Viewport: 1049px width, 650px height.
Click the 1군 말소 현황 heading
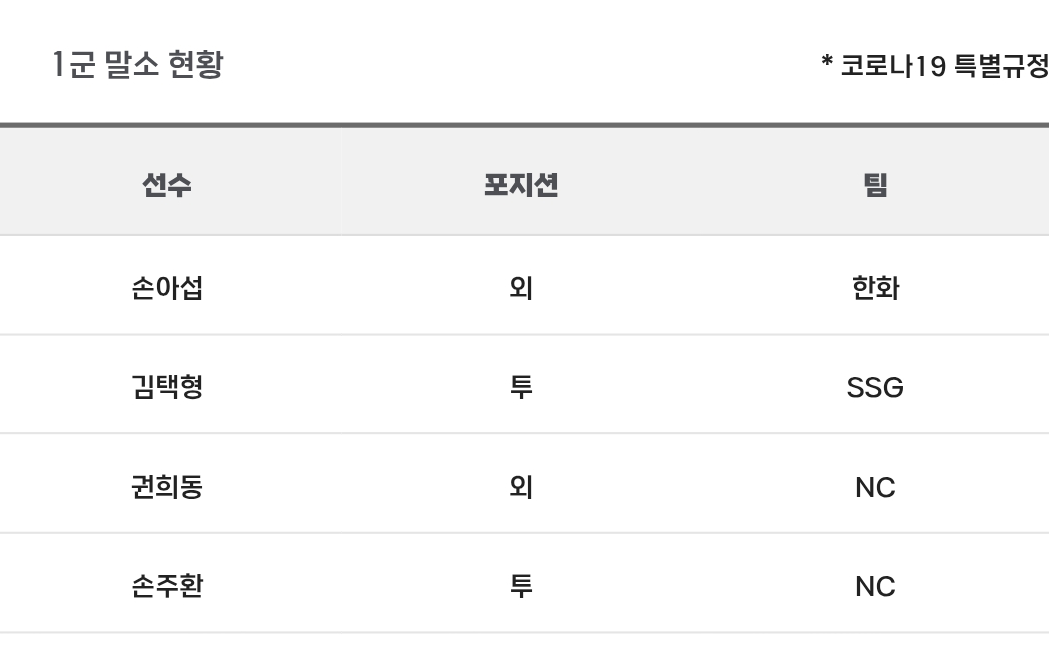[x=138, y=64]
